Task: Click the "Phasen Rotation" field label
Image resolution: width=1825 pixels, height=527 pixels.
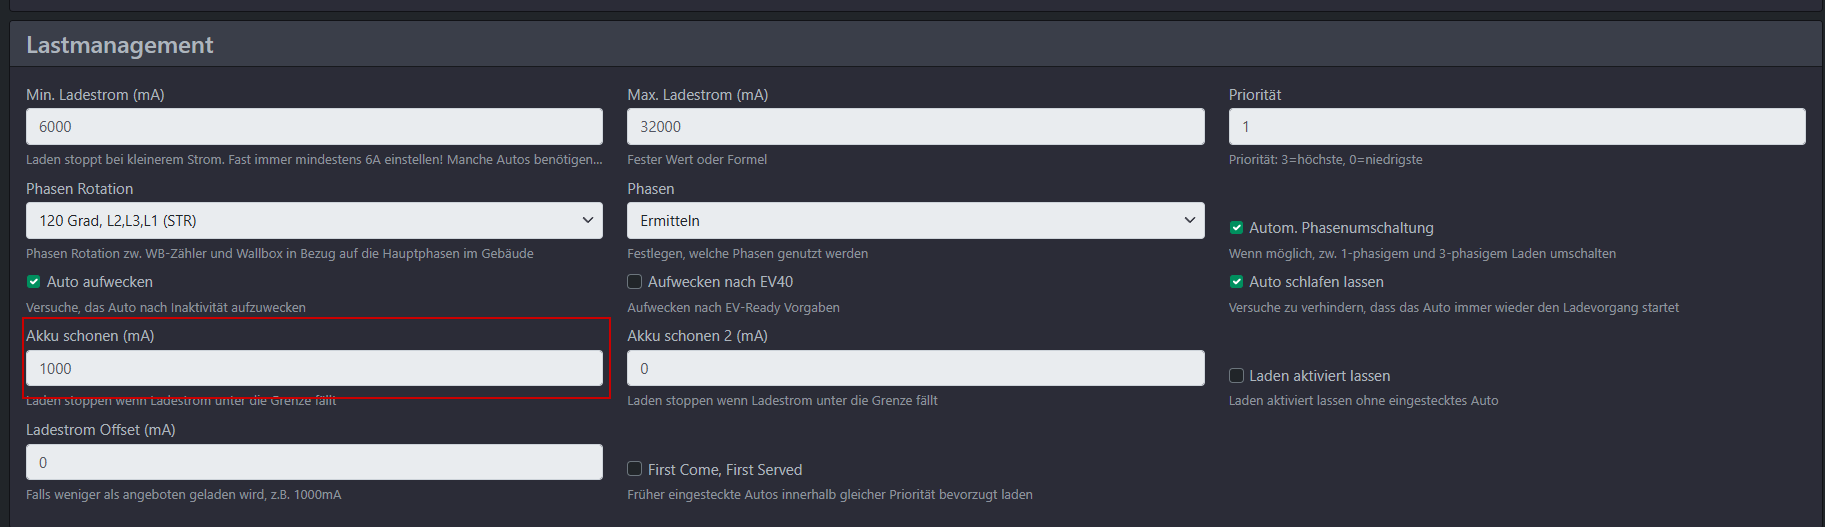Action: (x=80, y=189)
